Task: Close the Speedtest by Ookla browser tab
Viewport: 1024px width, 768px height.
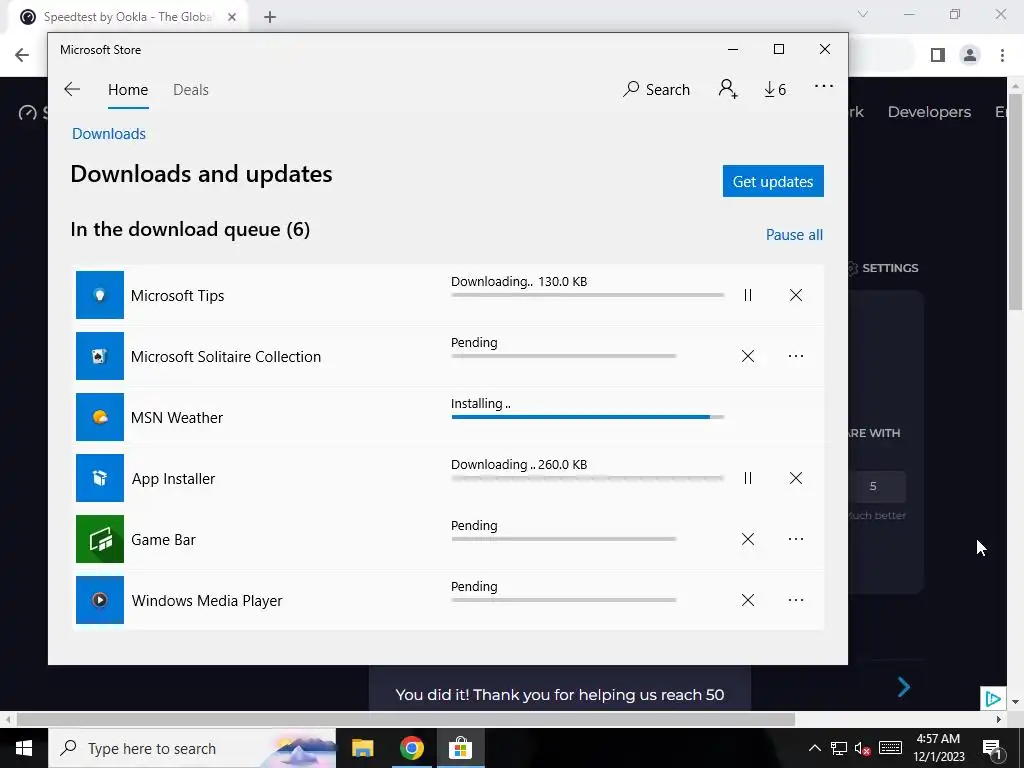Action: click(x=232, y=17)
